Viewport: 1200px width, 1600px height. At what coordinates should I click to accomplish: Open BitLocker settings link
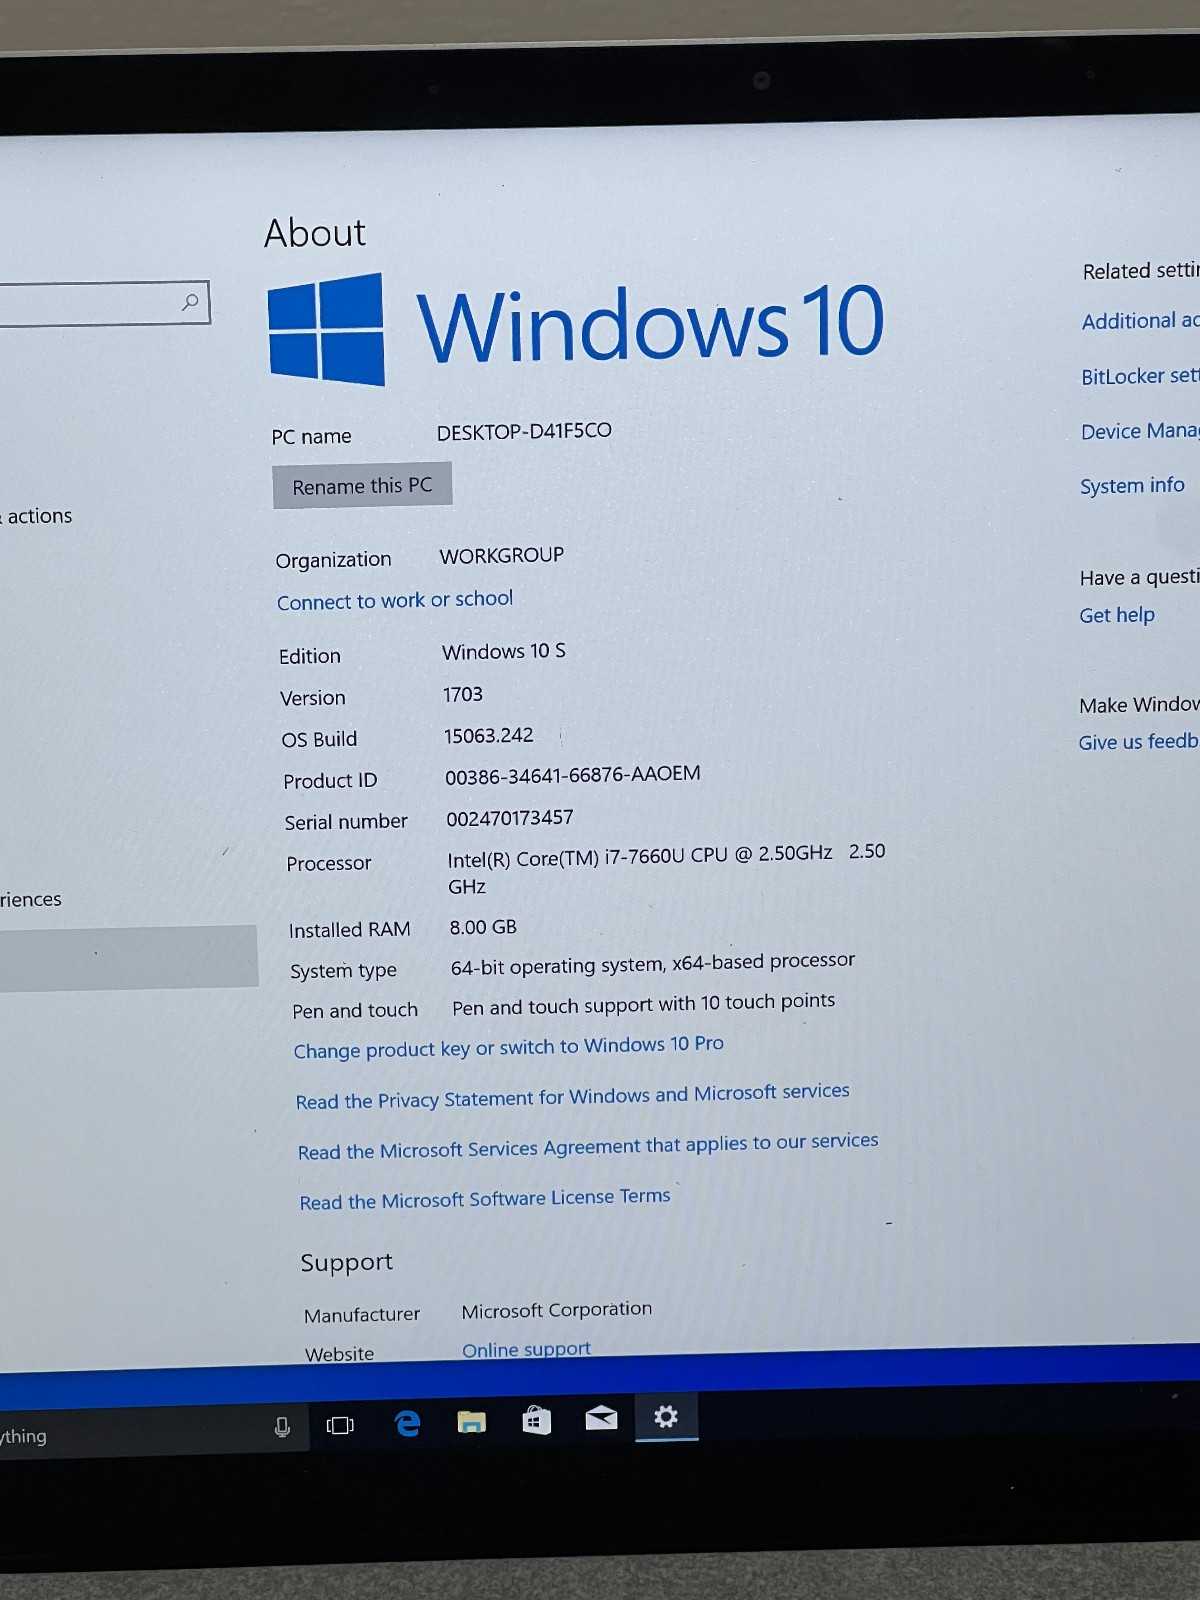[1140, 376]
